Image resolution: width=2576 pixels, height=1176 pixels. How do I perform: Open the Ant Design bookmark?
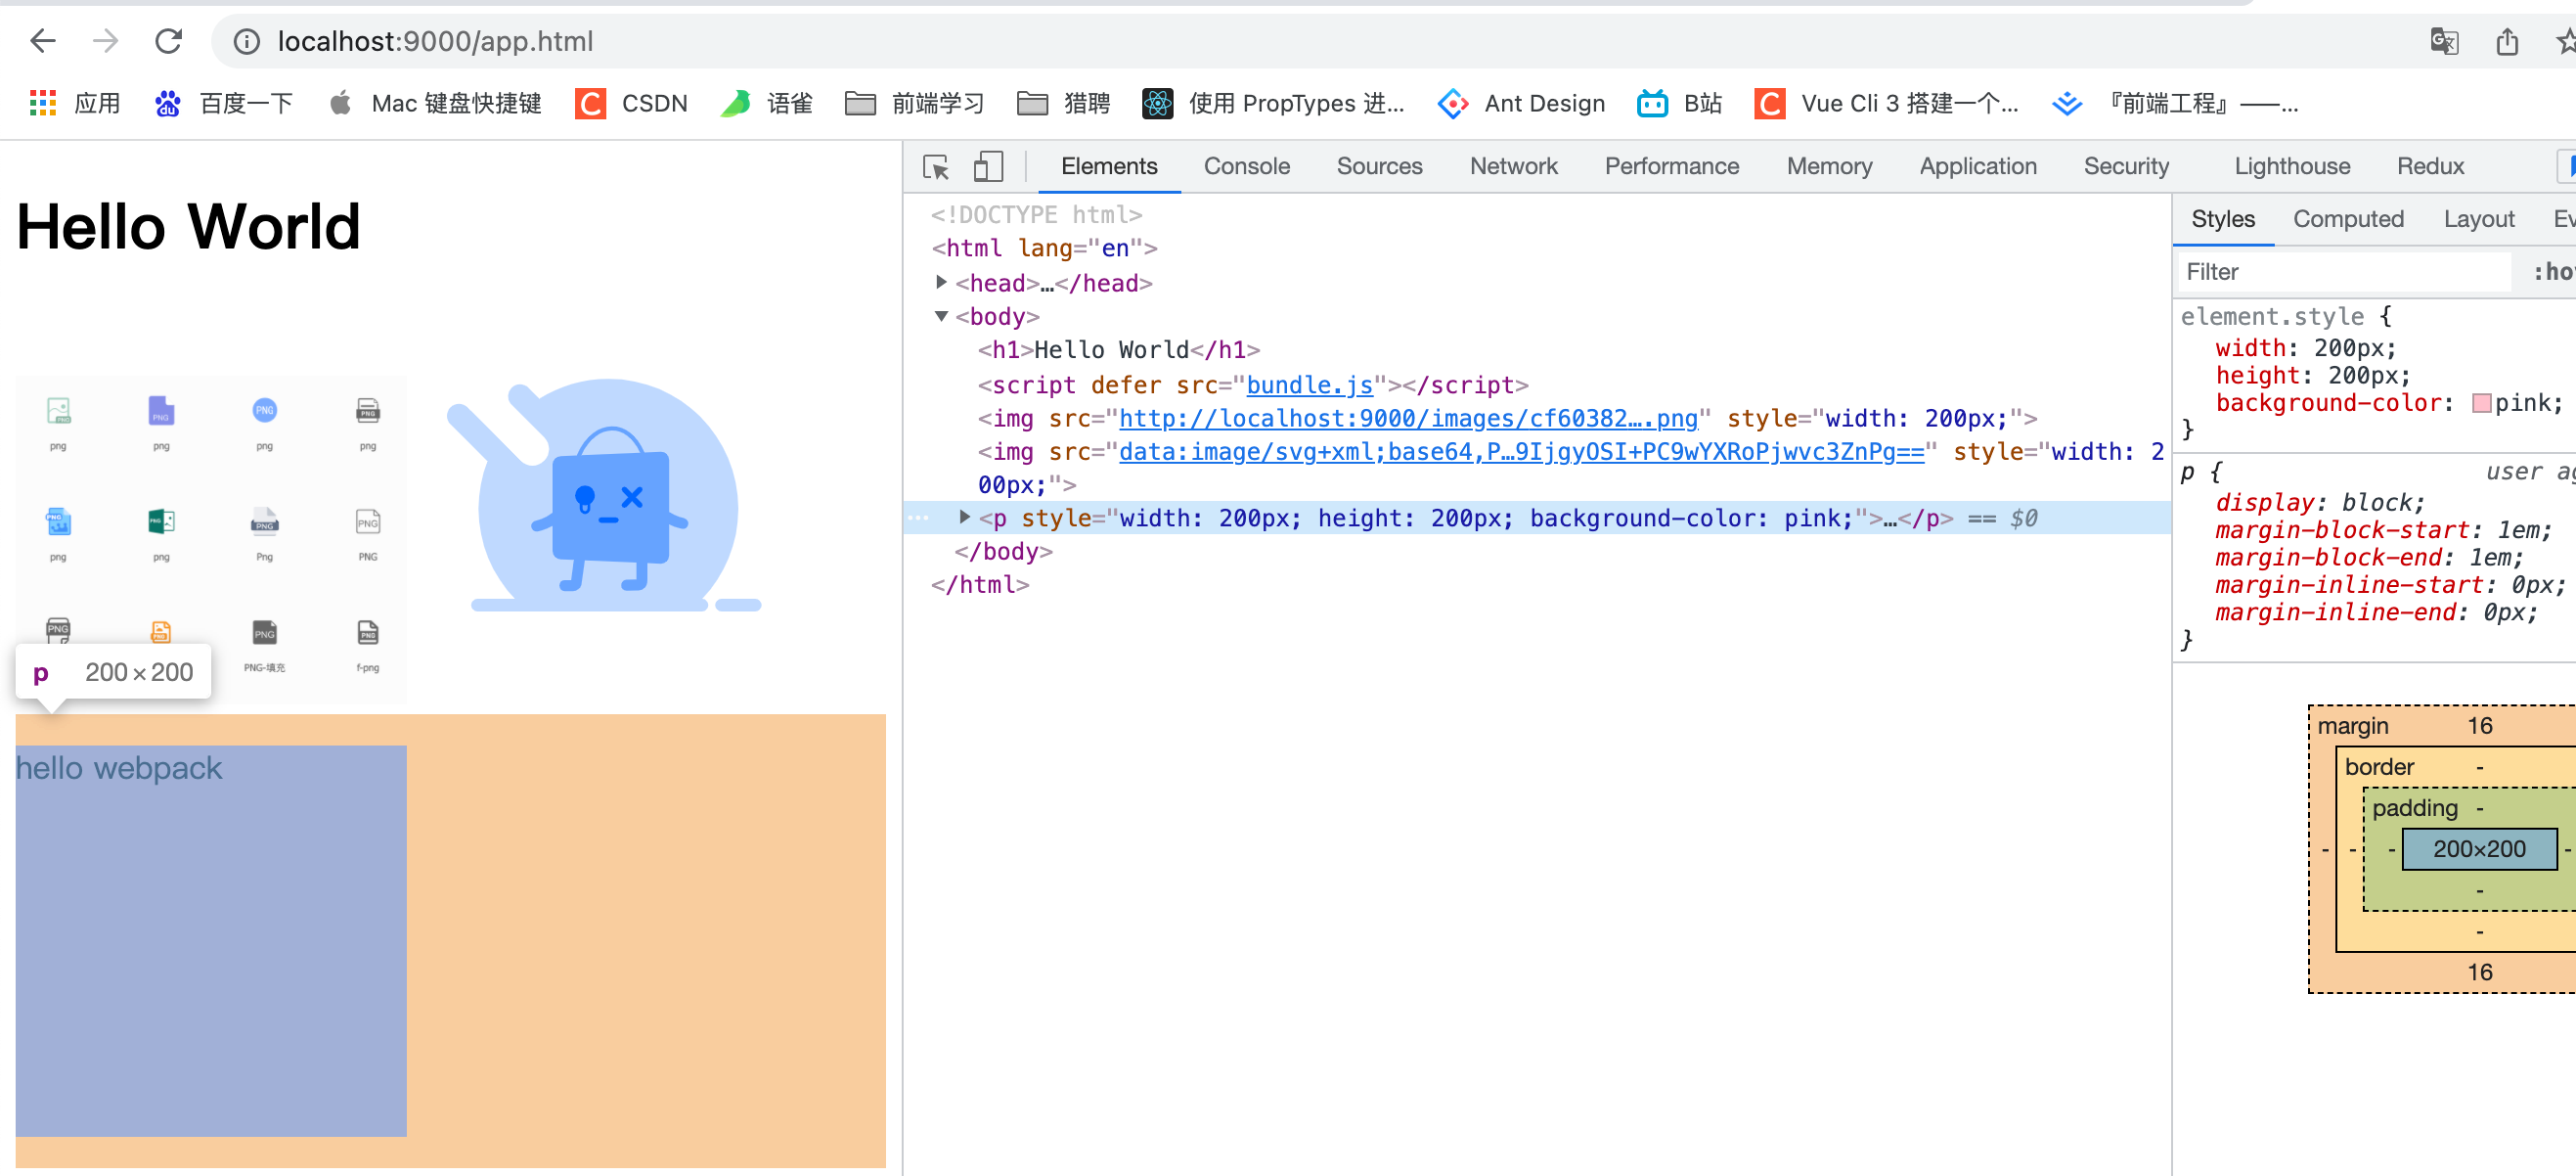coord(1519,103)
